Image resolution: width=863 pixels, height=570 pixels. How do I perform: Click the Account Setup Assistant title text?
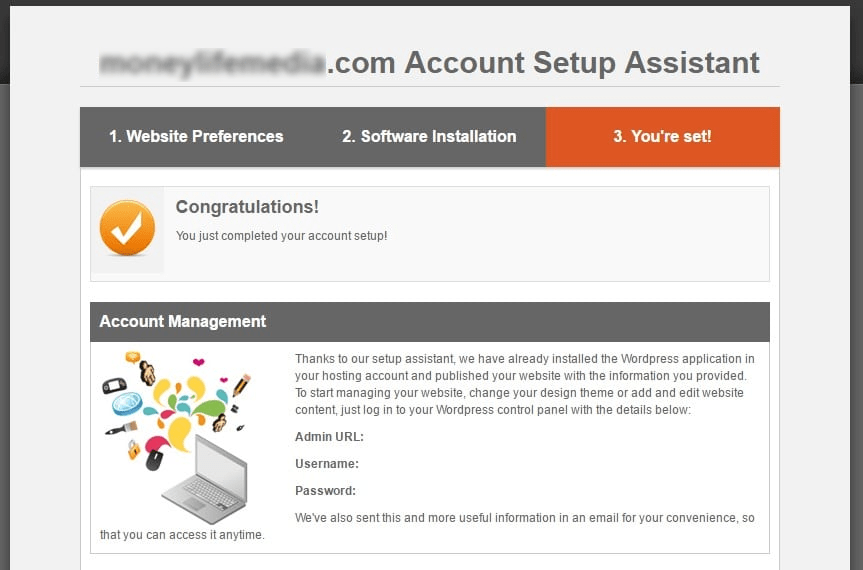pyautogui.click(x=582, y=63)
